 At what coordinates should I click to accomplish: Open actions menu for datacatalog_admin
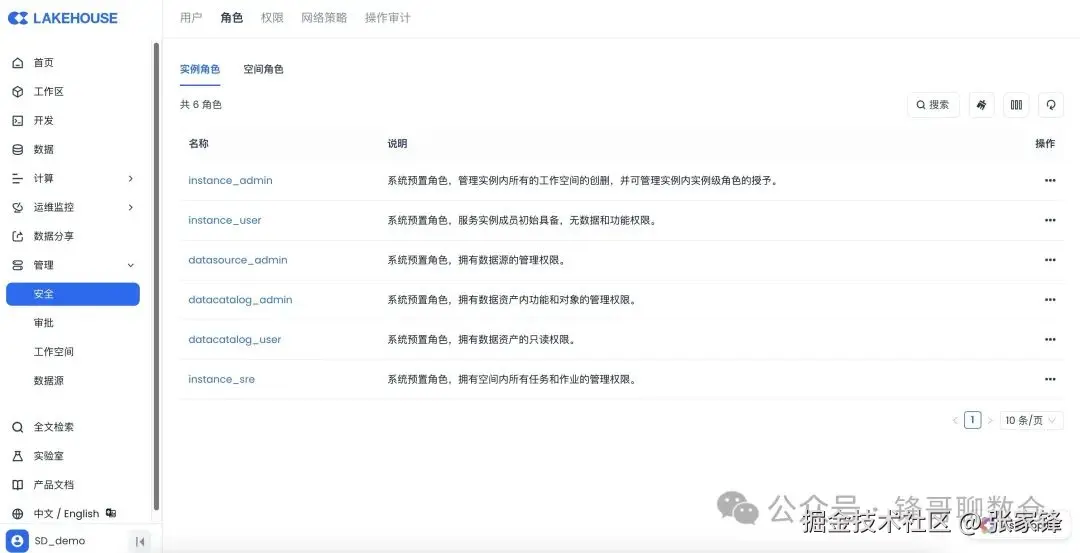point(1050,300)
